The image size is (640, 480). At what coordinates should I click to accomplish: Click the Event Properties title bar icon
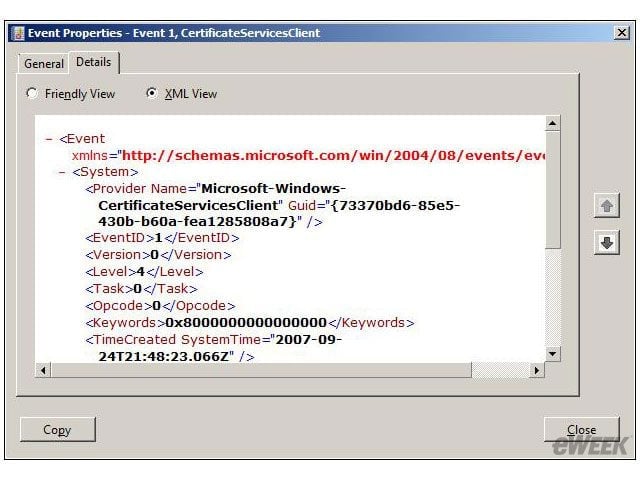[18, 33]
